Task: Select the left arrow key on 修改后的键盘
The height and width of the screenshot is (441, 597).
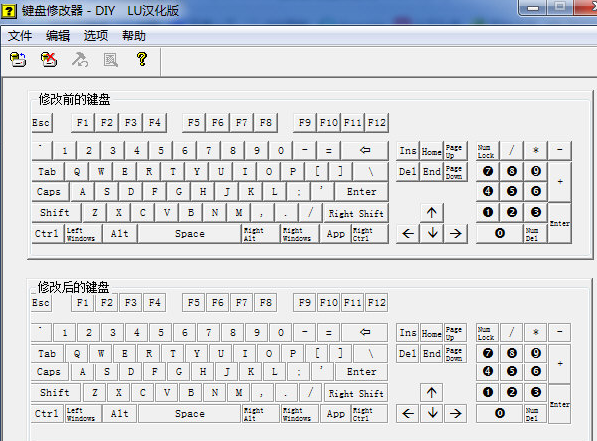Action: click(x=408, y=413)
